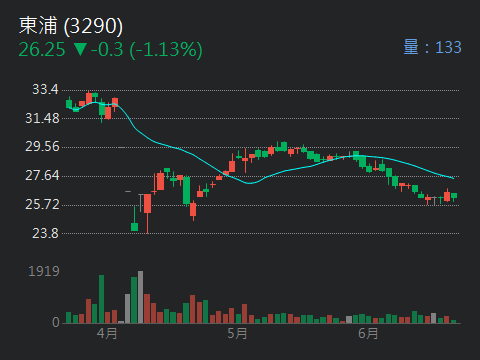Click the 25.72 price axis label

42,204
